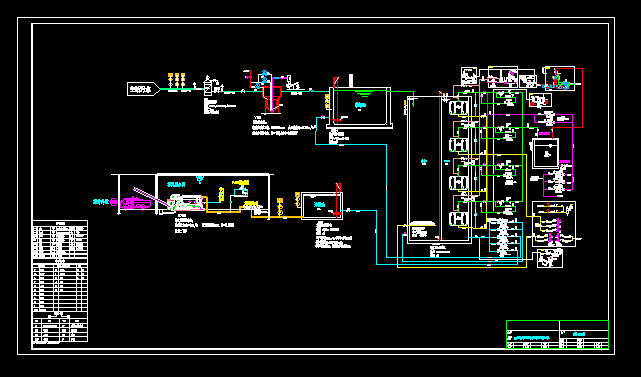Click the cyan label in the lower small tank
This screenshot has width=641, height=377.
(319, 204)
